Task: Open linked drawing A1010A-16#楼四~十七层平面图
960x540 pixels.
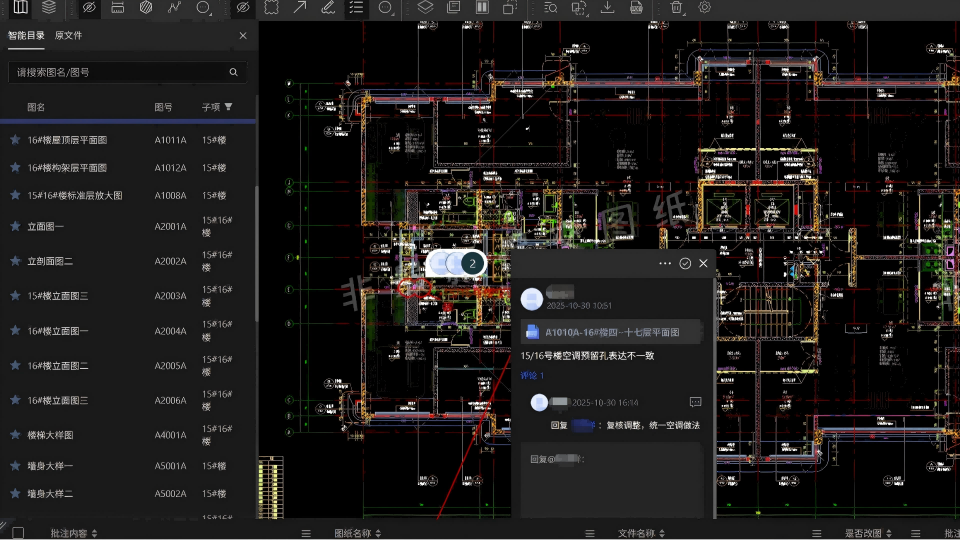Action: [x=611, y=332]
